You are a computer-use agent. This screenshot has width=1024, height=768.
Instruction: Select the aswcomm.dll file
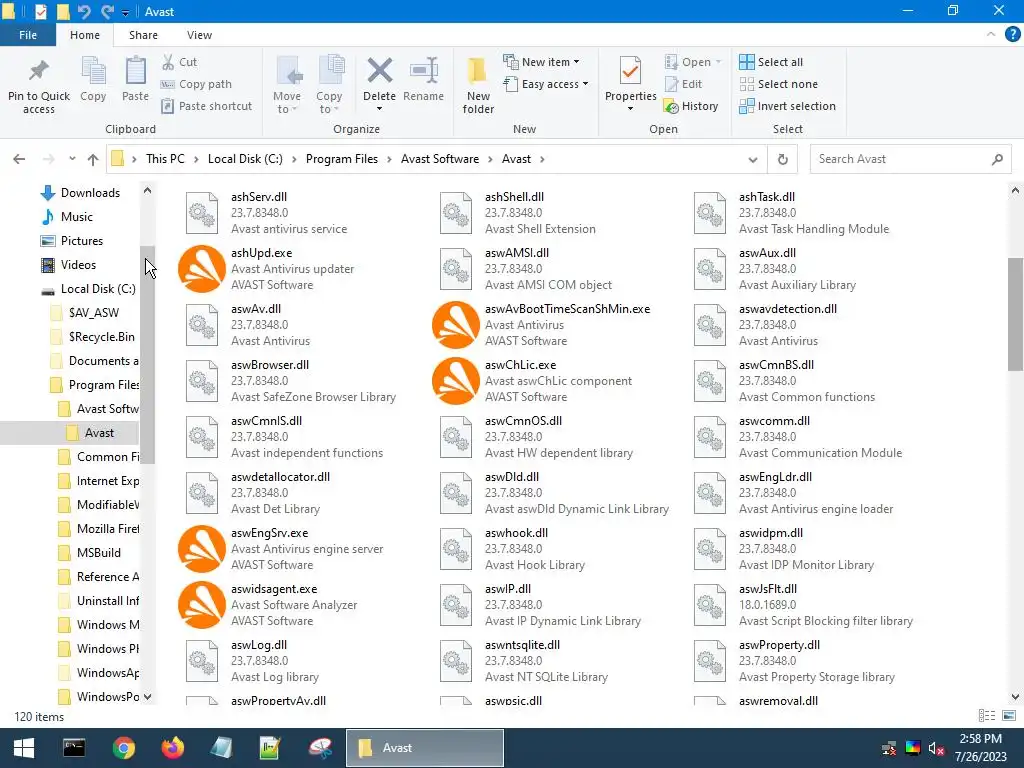(798, 437)
